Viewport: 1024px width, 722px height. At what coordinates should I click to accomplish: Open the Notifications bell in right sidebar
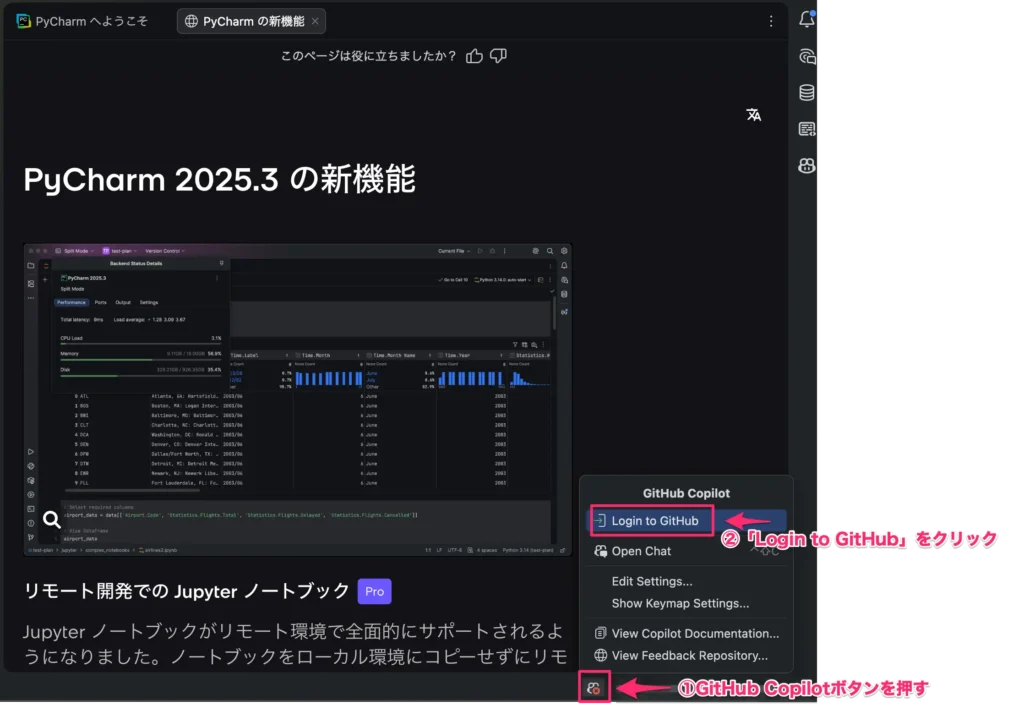click(807, 19)
